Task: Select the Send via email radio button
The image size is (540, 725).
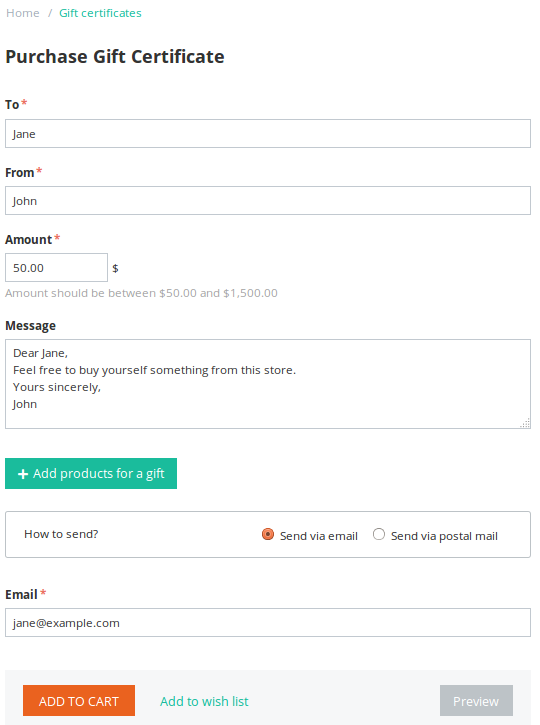Action: (268, 535)
